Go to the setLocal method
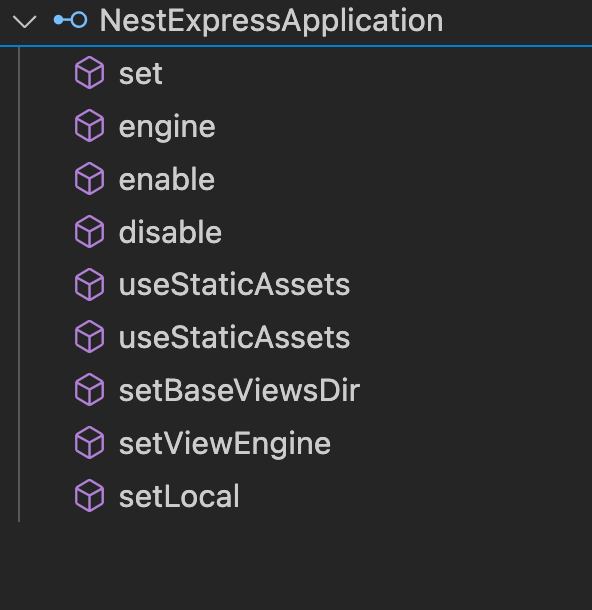This screenshot has width=592, height=610. (179, 496)
